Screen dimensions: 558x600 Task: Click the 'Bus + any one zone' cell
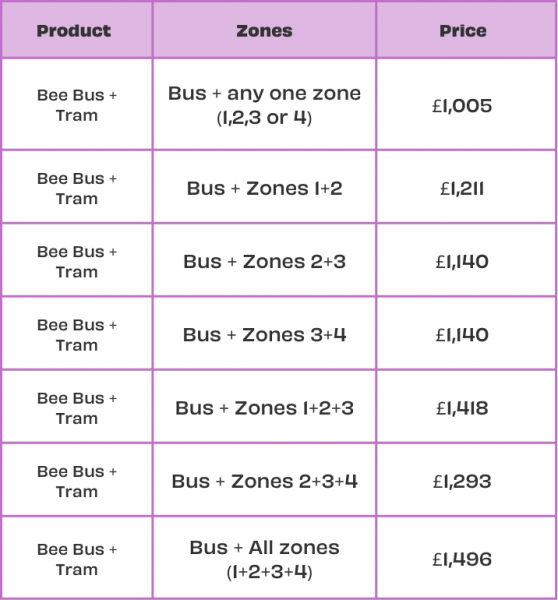(264, 105)
